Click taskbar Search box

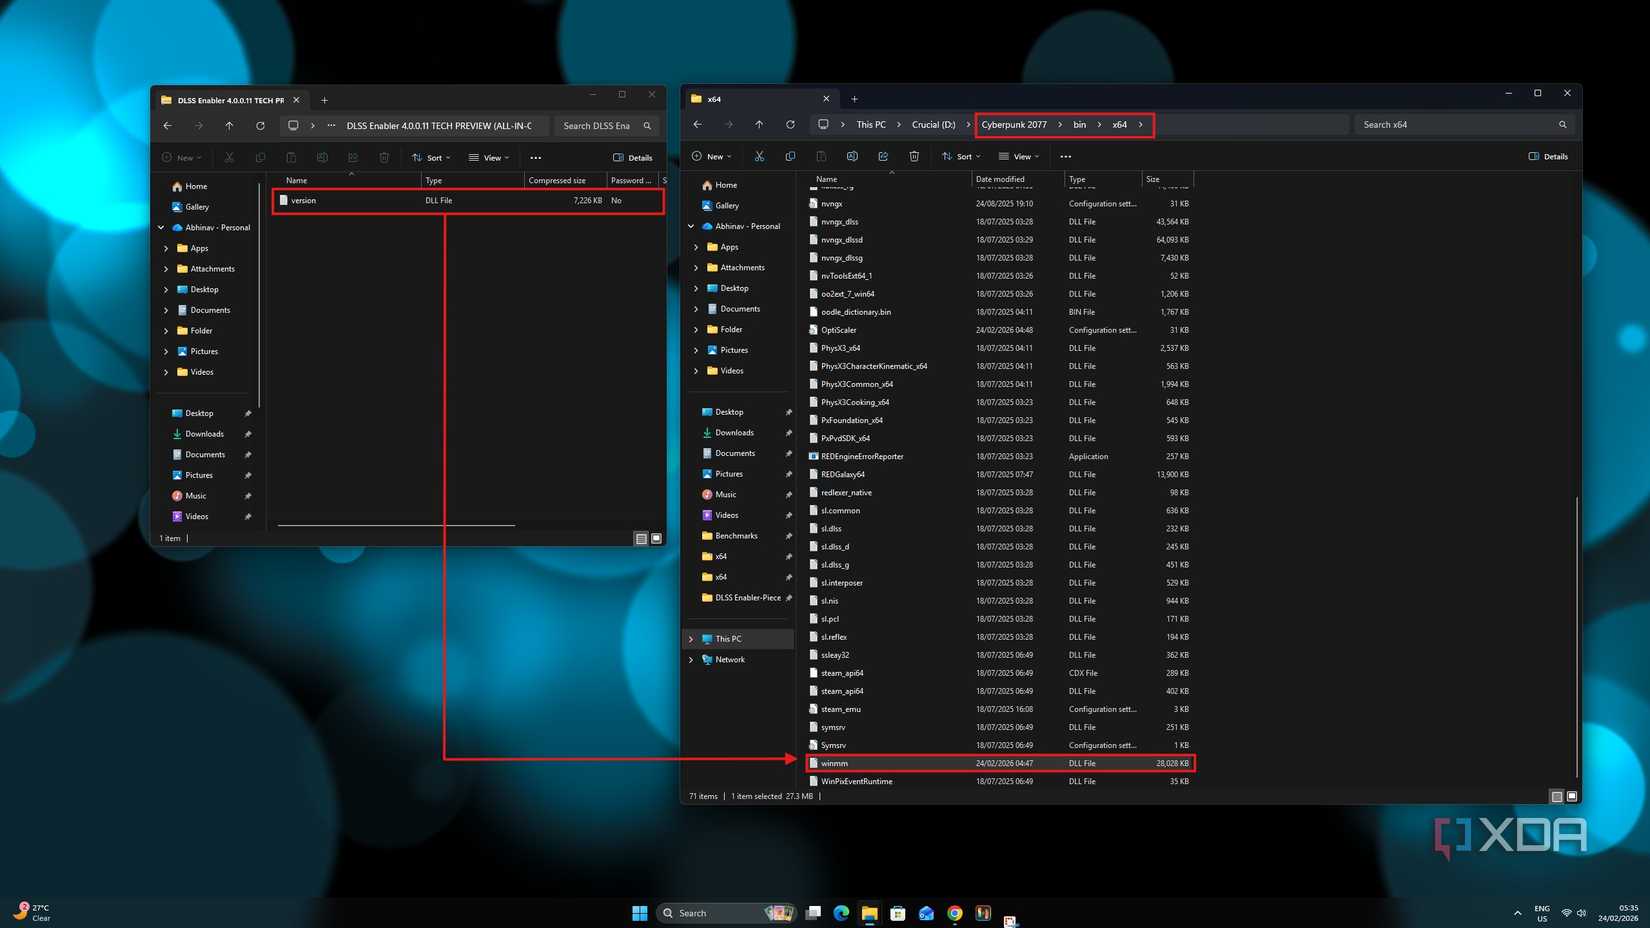(727, 913)
